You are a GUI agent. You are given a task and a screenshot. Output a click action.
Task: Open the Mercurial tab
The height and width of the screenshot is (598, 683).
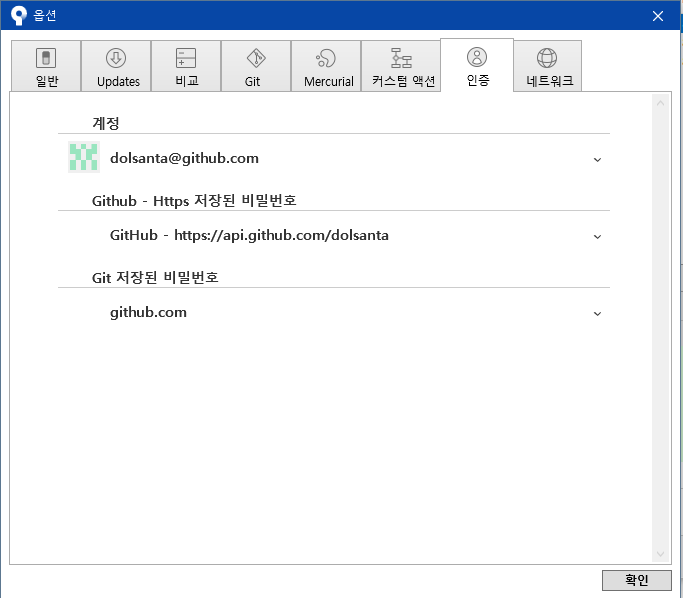click(x=326, y=66)
